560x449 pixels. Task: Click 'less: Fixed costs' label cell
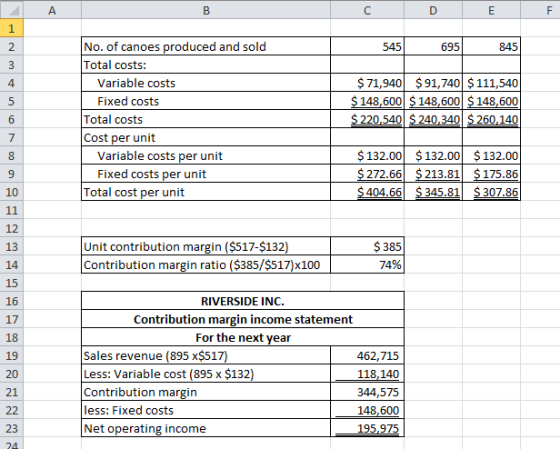[206, 410]
